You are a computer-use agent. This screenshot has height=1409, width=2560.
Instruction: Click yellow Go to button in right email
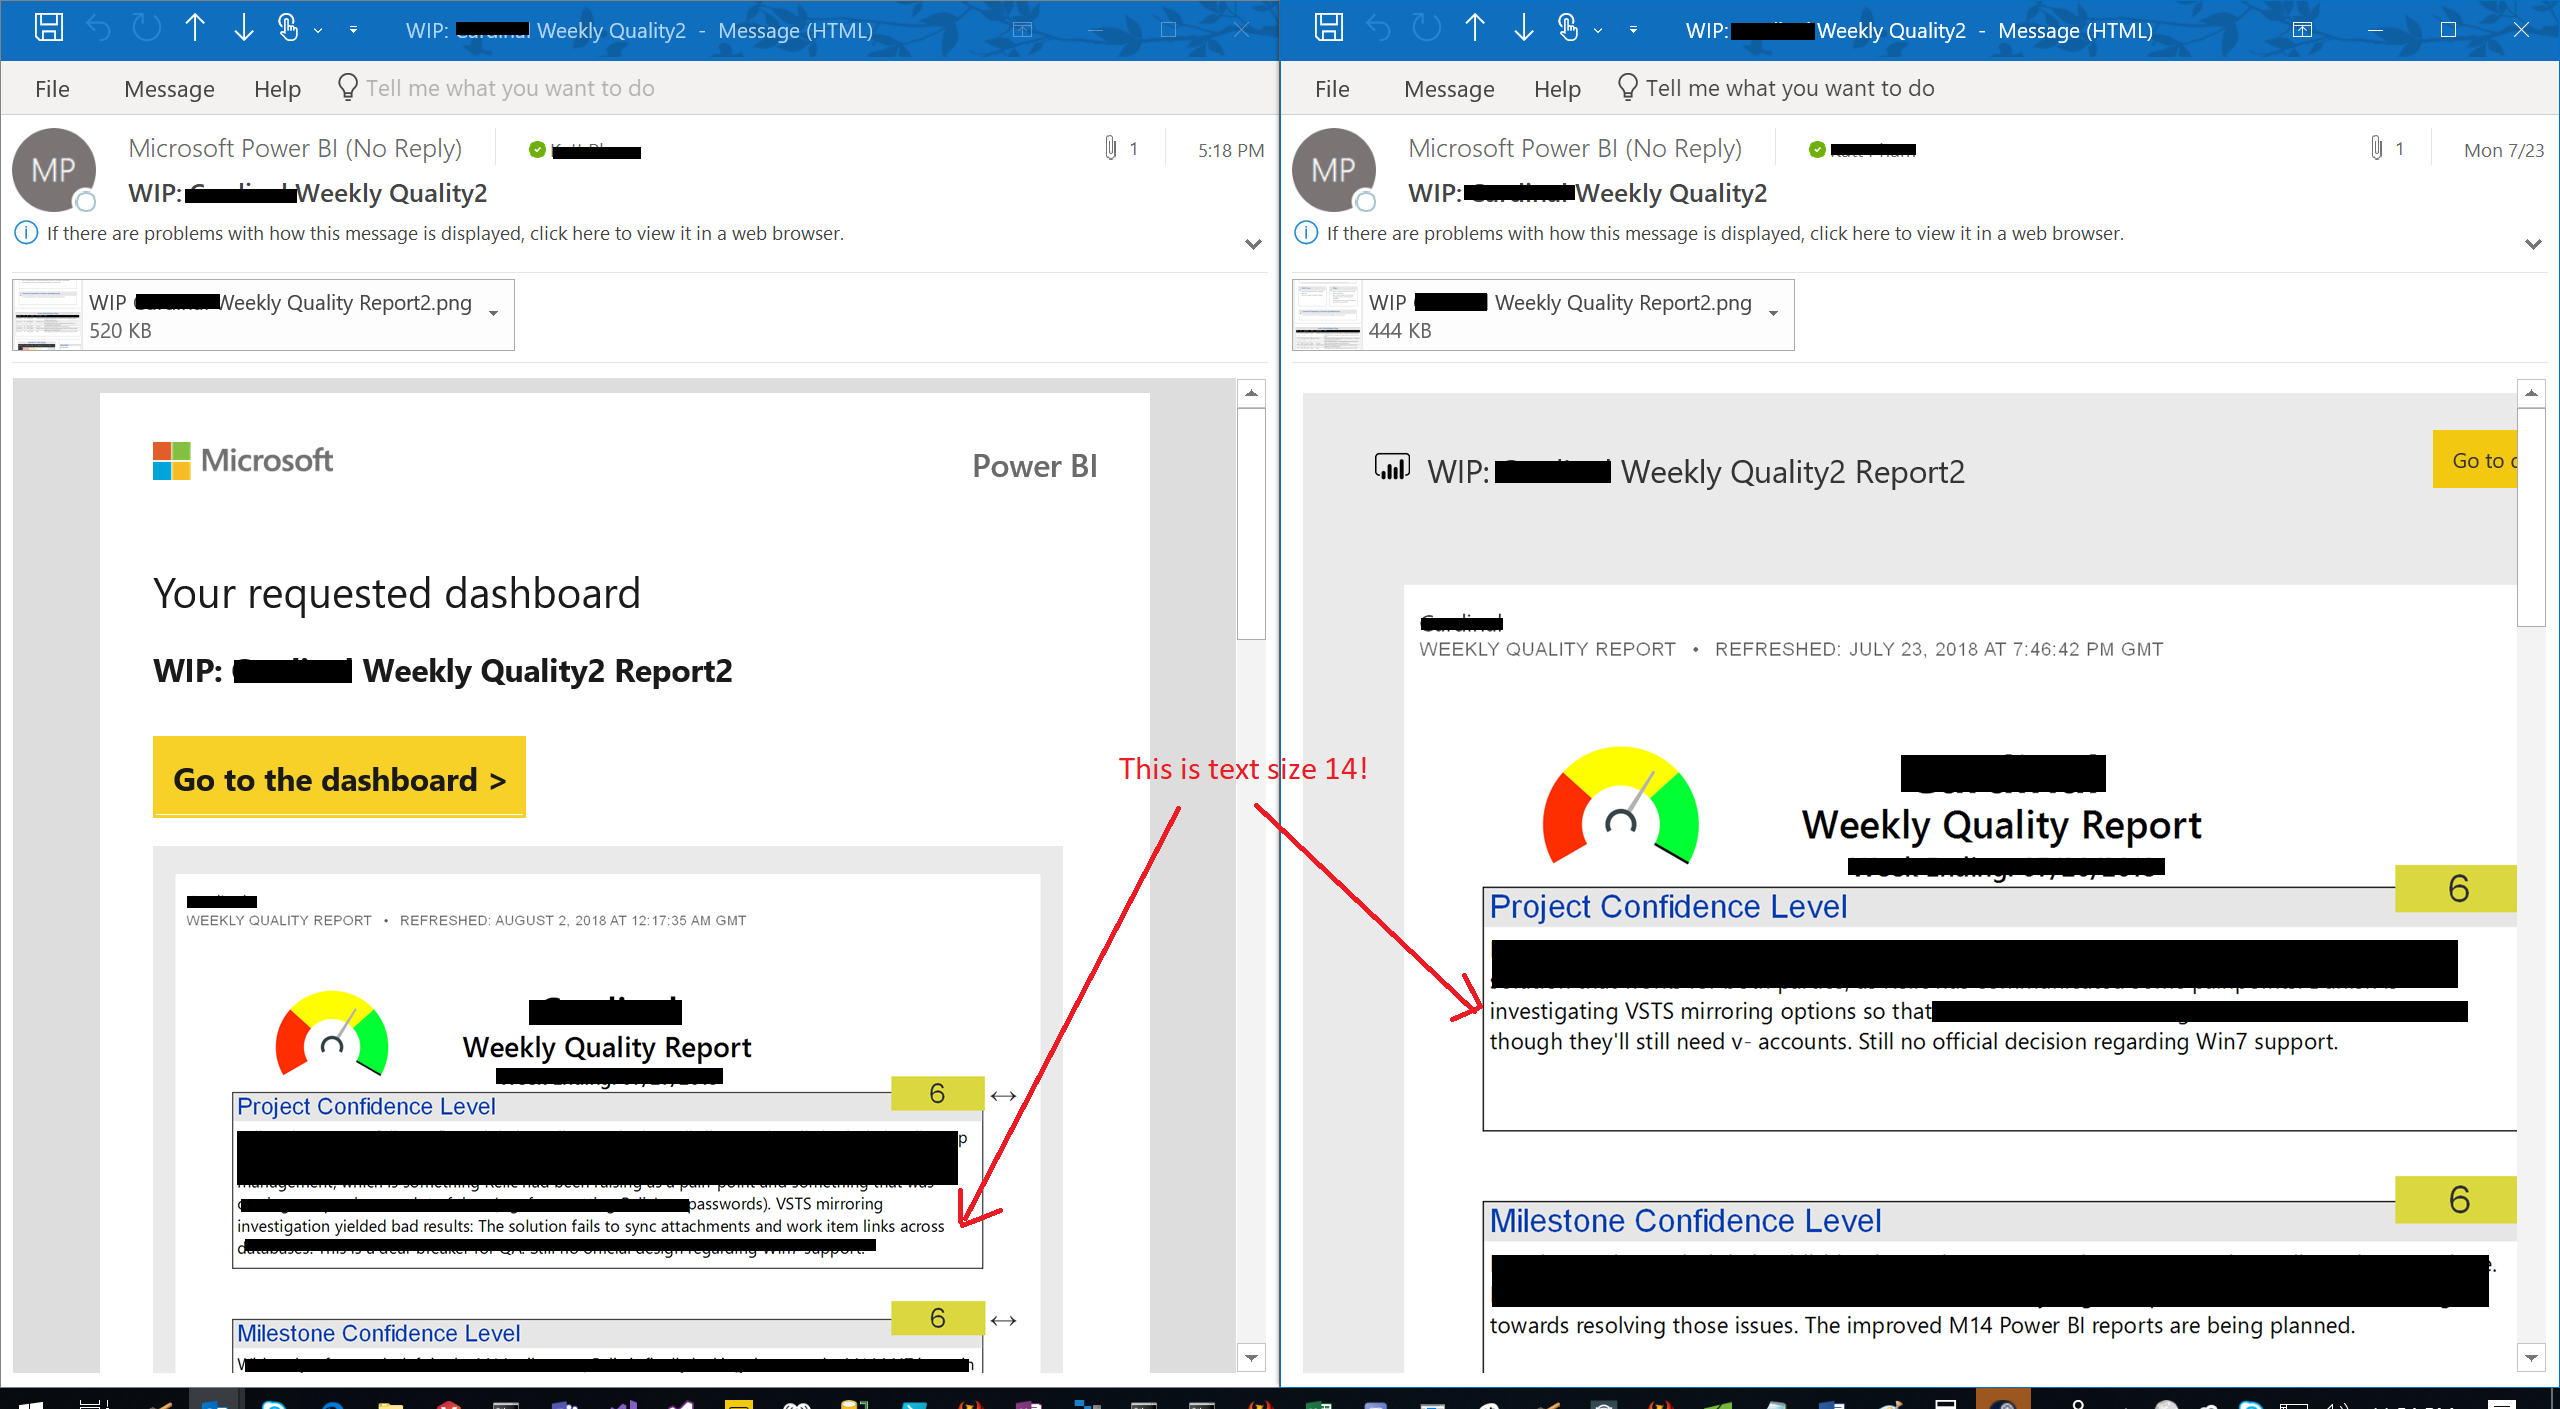[2475, 460]
